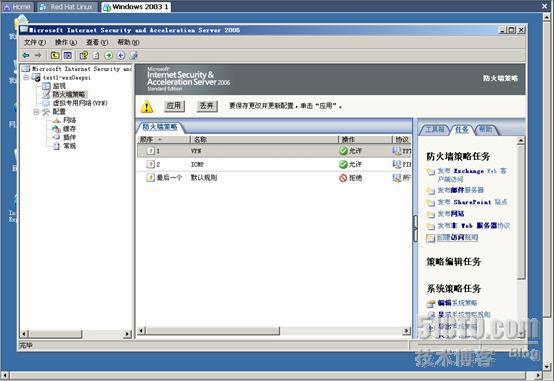Click the green allow icon in the VPN rule row
The width and height of the screenshot is (554, 381).
(x=343, y=151)
